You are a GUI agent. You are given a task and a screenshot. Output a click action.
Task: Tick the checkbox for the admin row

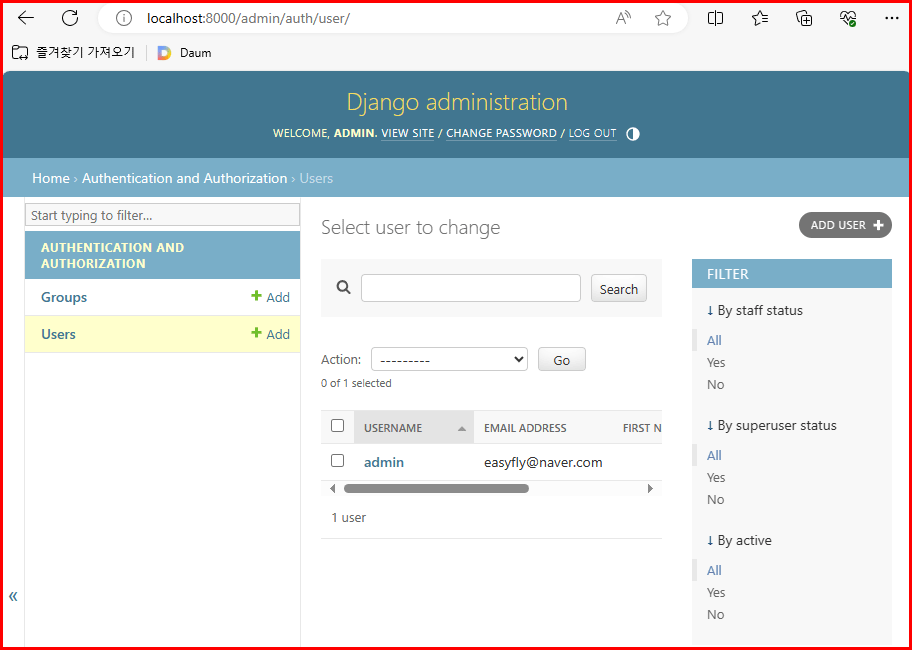coord(337,461)
